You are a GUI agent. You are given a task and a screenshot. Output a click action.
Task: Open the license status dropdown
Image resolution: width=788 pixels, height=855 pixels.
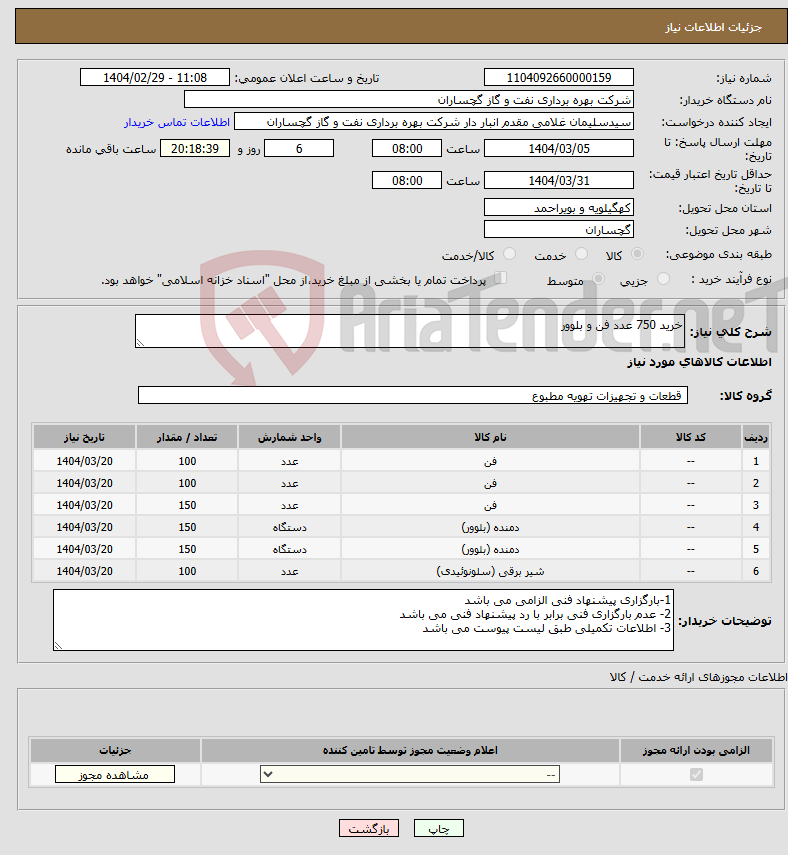tap(410, 774)
